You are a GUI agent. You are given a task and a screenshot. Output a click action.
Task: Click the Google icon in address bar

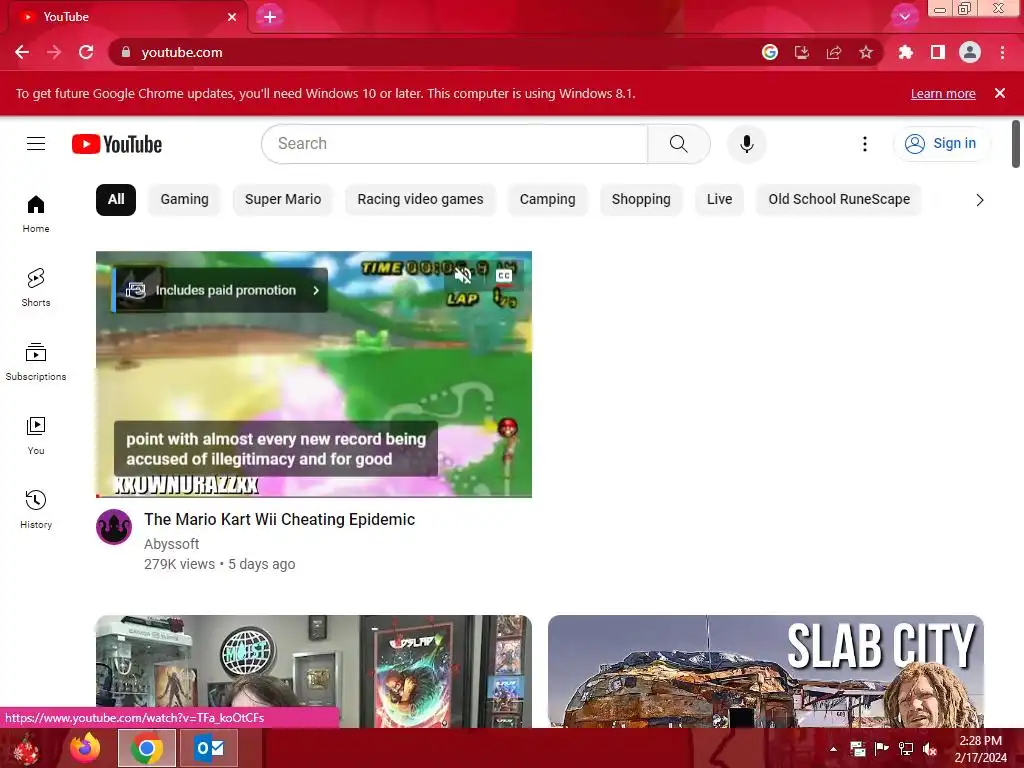click(770, 52)
